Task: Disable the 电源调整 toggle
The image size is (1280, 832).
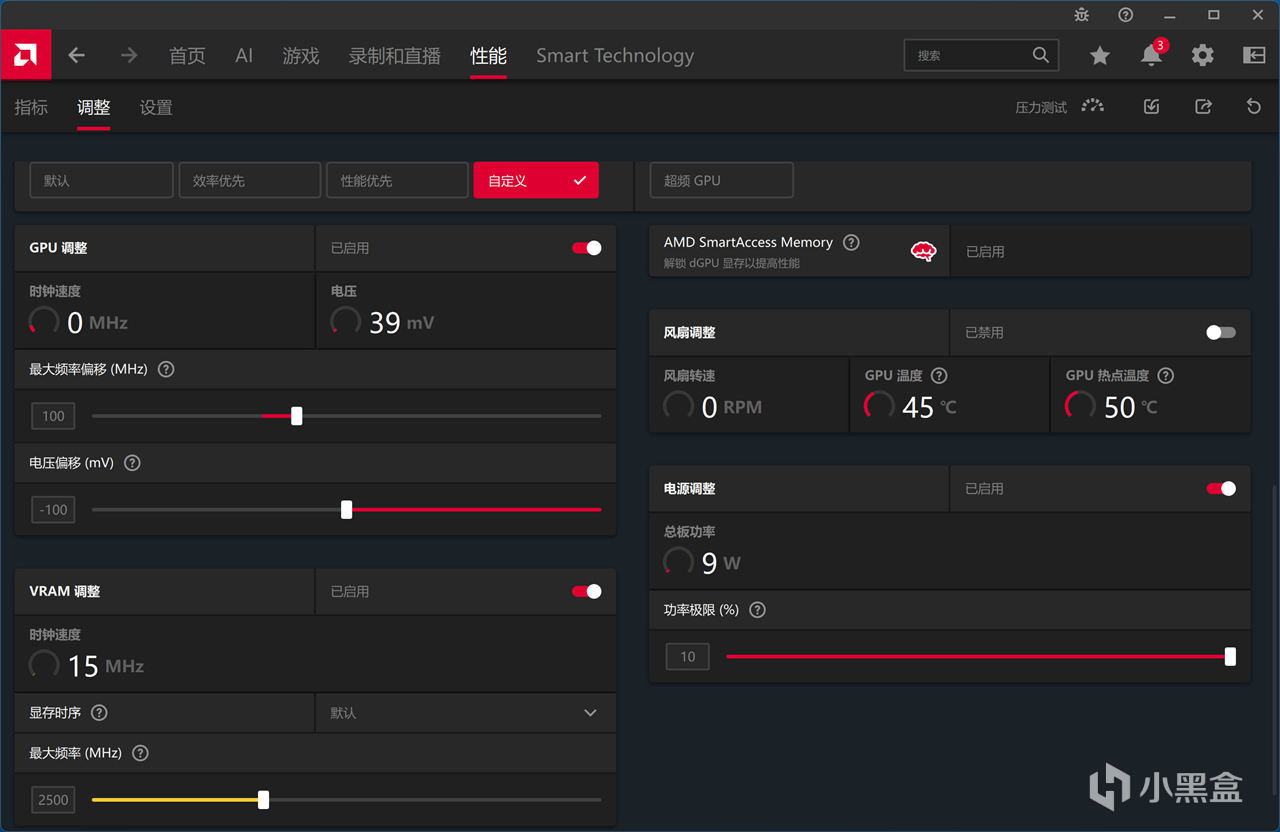Action: pos(1221,489)
